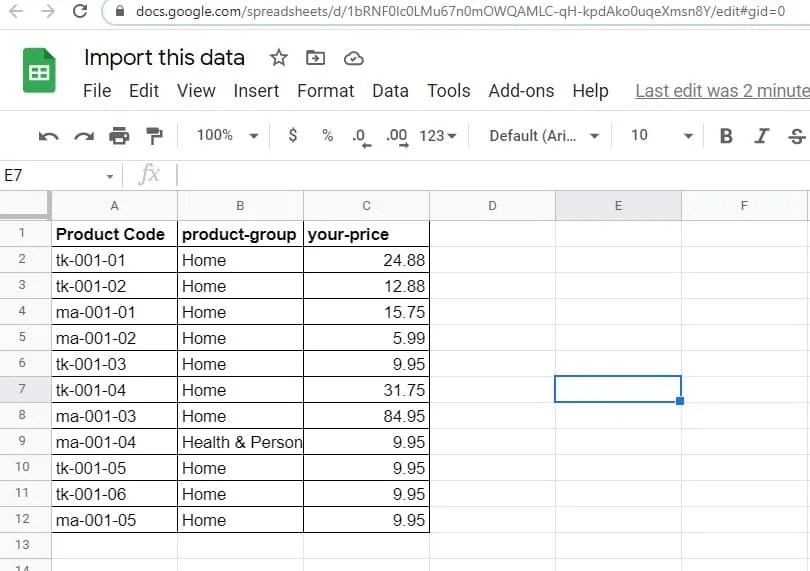Open the Format menu
The image size is (810, 571).
click(x=325, y=91)
